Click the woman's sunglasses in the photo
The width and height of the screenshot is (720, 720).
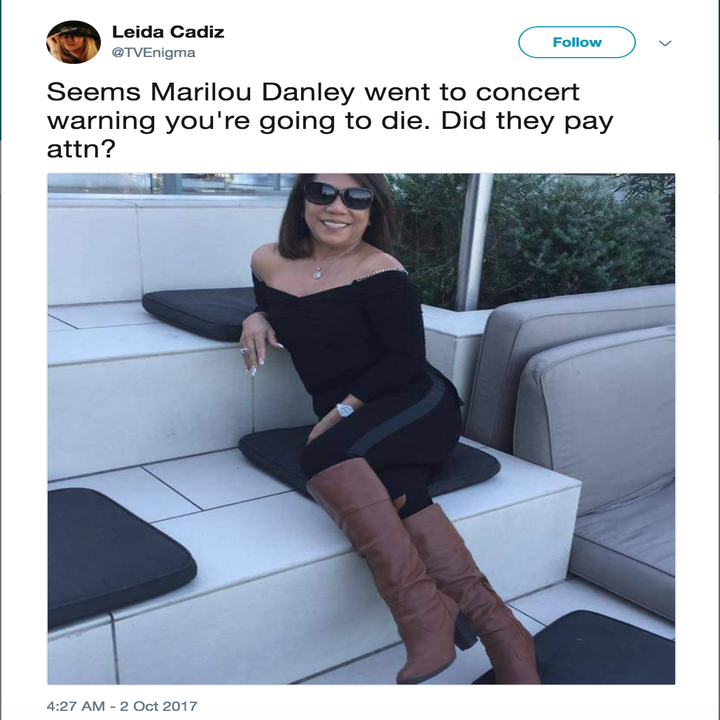click(x=338, y=195)
